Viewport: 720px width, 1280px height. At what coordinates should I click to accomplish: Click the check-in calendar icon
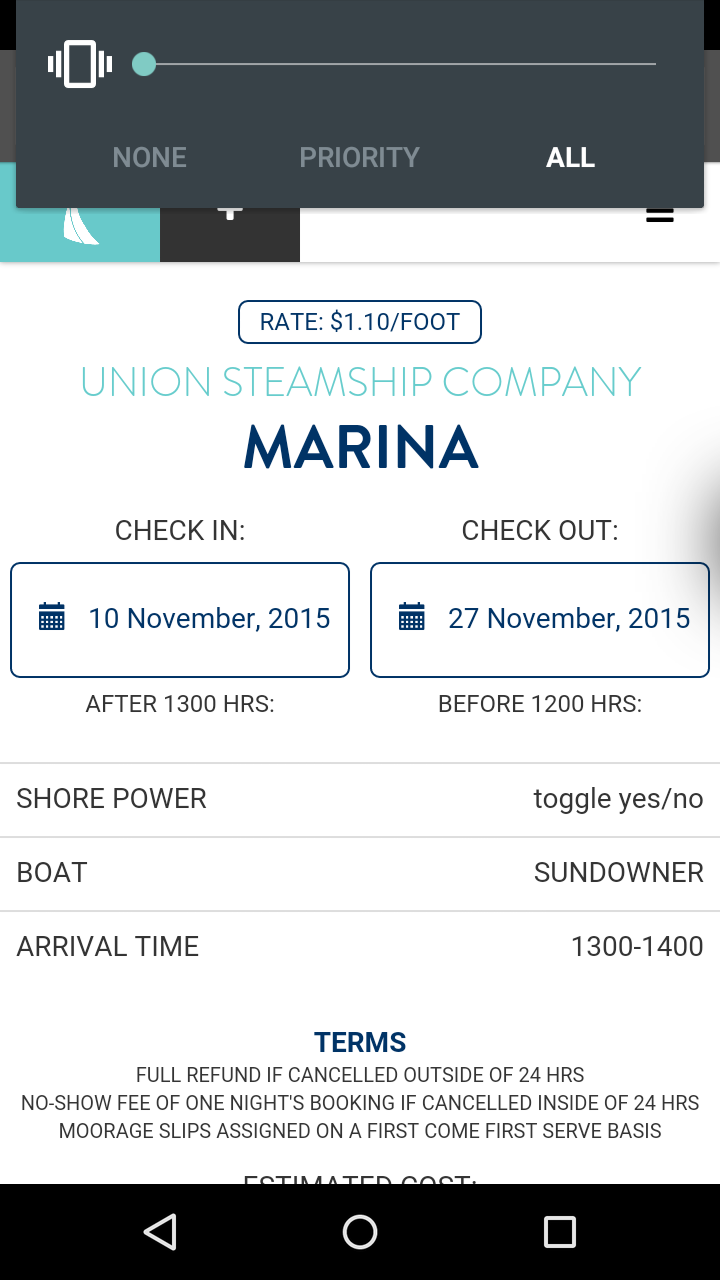[52, 617]
